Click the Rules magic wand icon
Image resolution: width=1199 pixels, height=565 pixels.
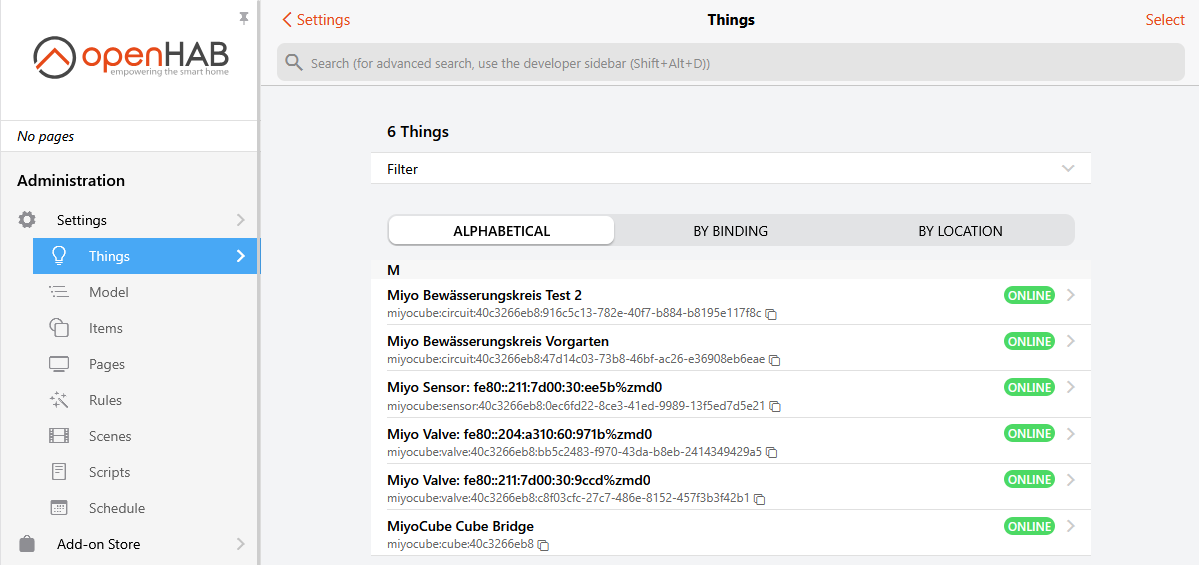[x=59, y=400]
